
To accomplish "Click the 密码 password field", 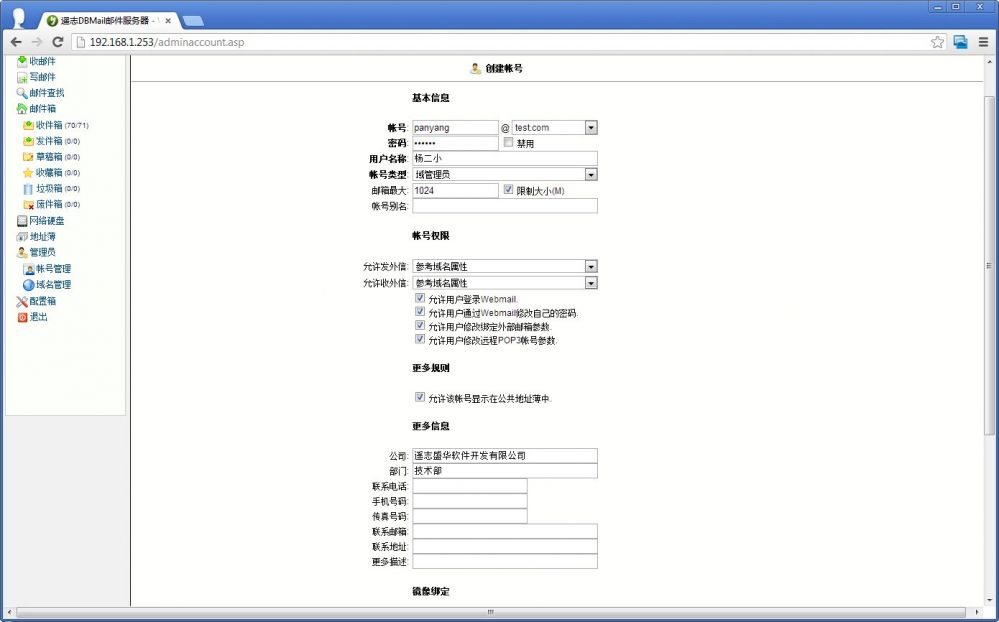I will 455,143.
